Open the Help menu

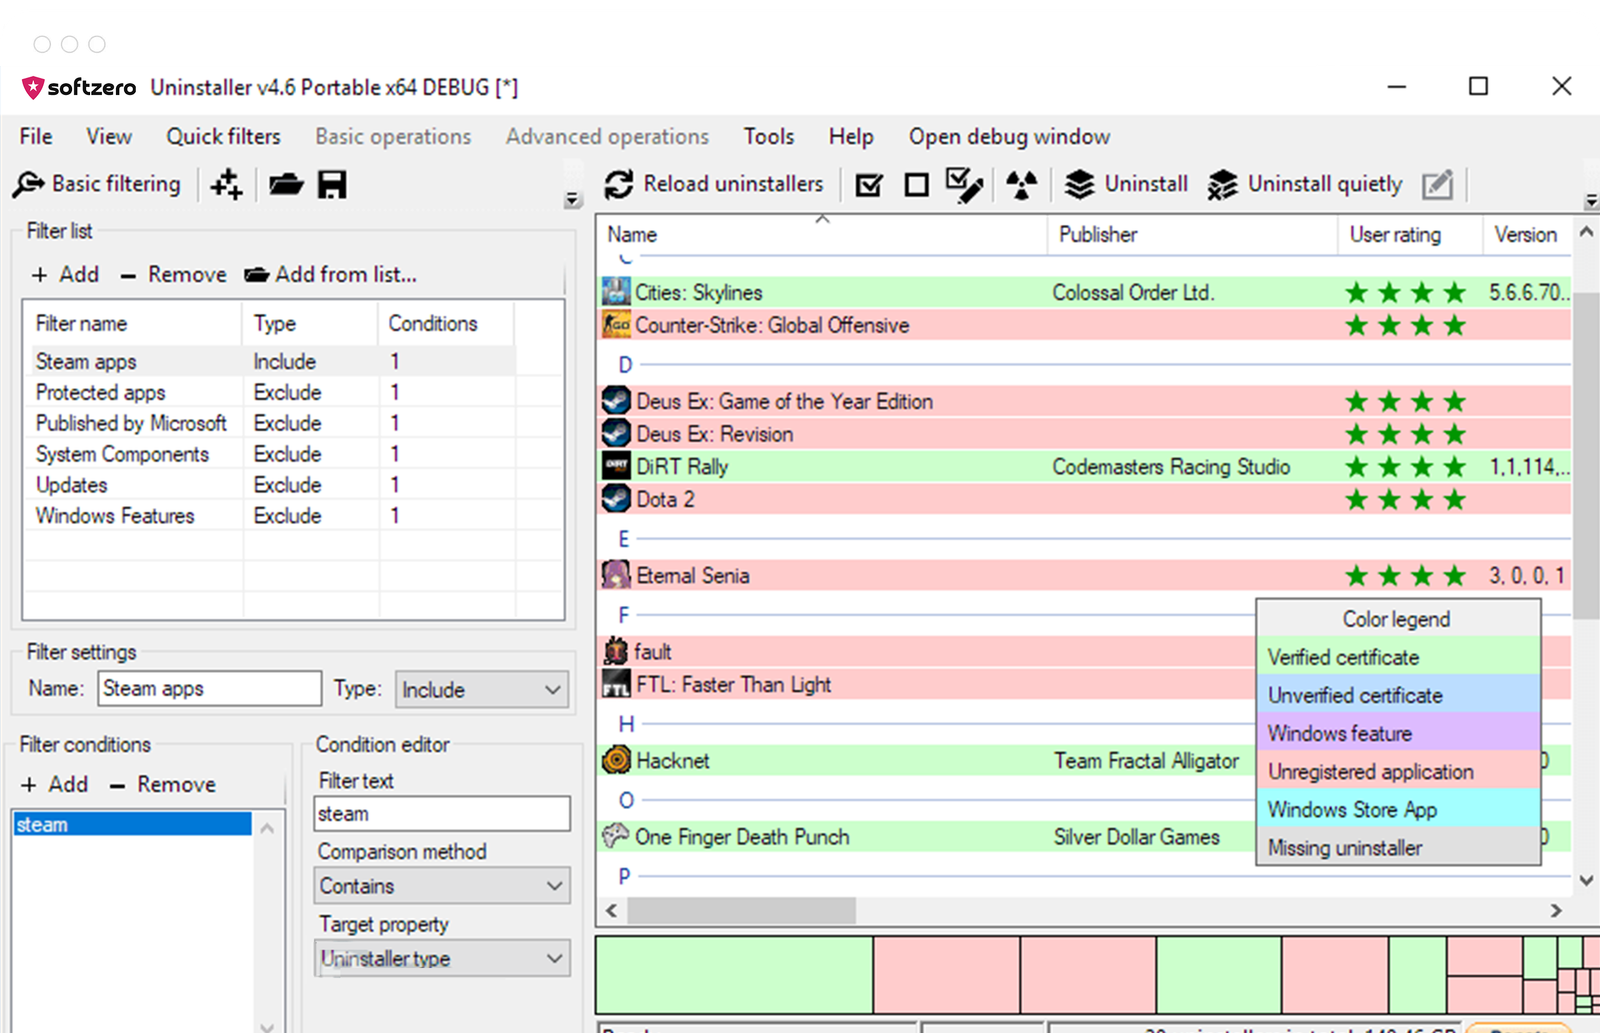coord(851,136)
